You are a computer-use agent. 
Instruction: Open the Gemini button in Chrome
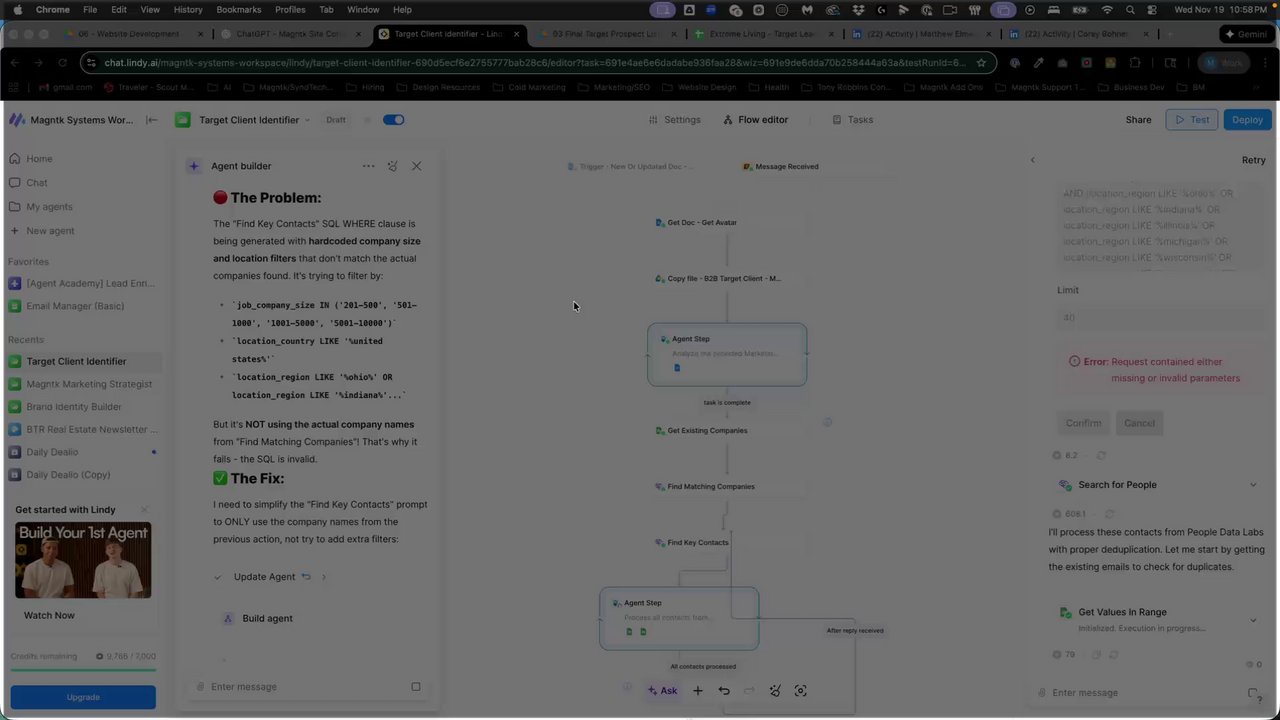tap(1246, 34)
